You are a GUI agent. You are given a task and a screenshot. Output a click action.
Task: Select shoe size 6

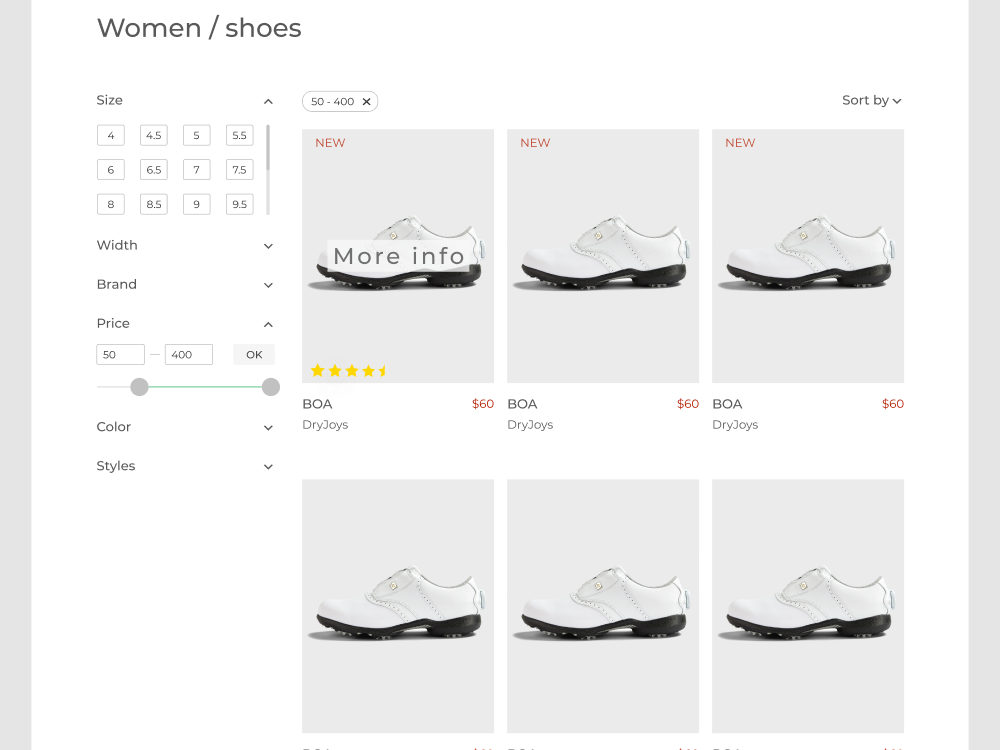point(111,170)
